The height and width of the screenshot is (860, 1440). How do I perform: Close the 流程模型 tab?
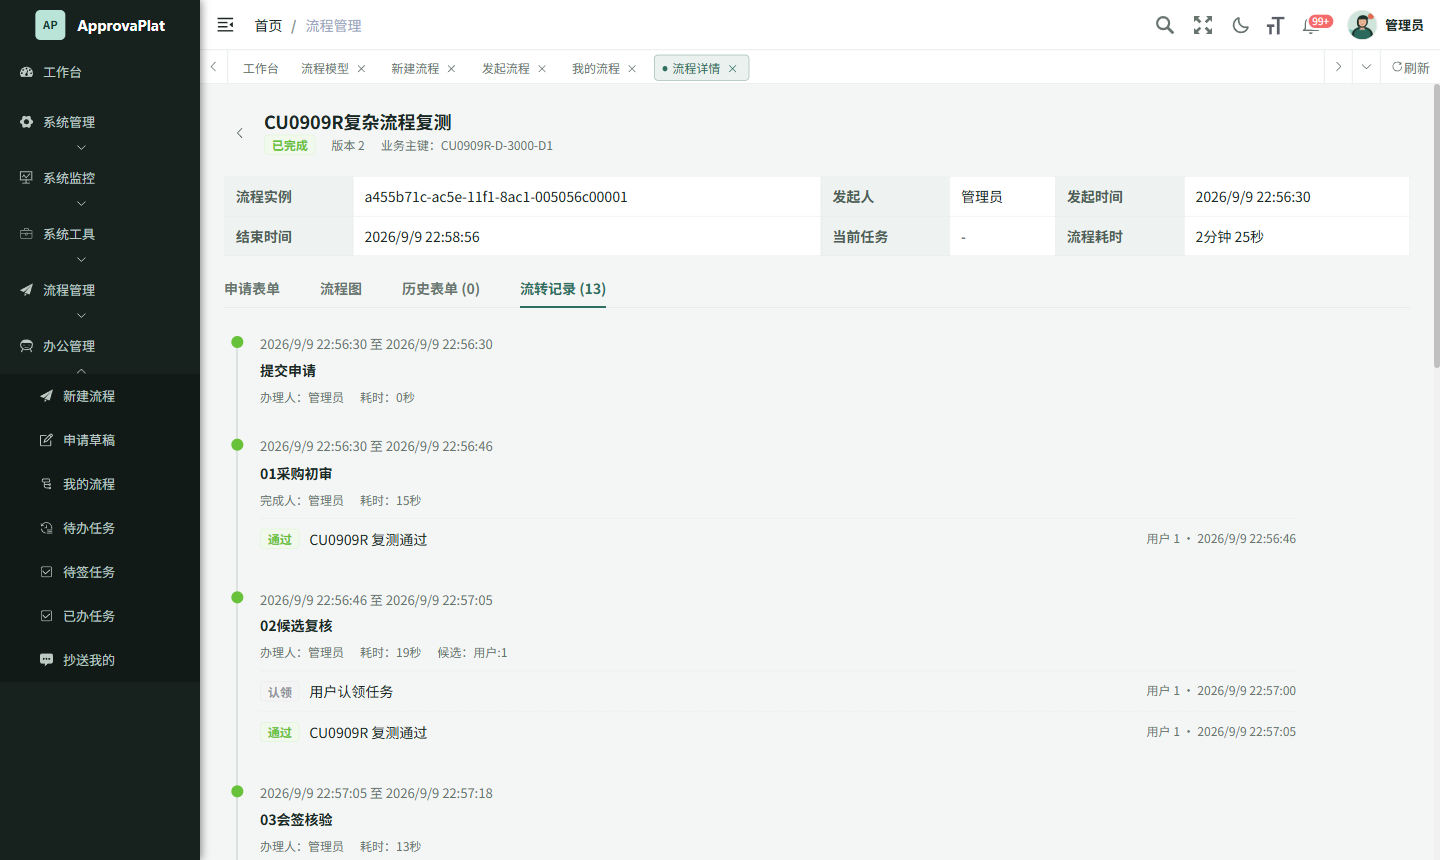361,68
